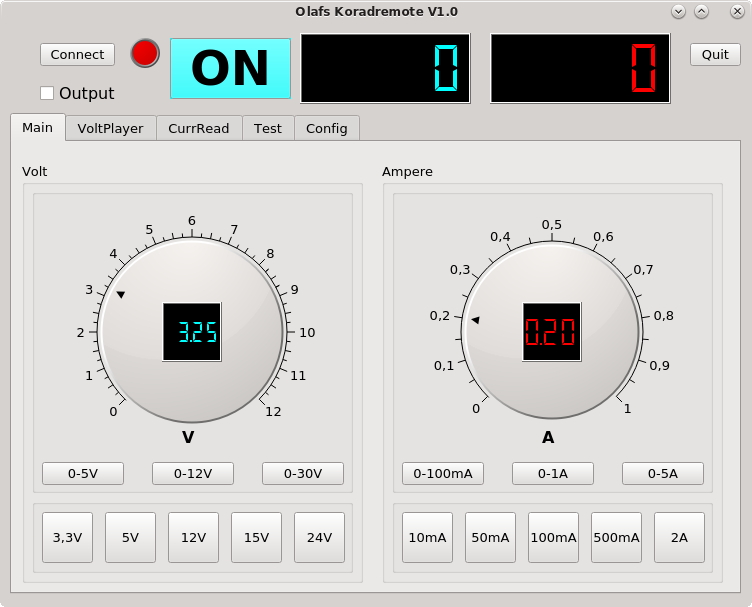
Task: Click the 0.20 current readout on dial
Action: [x=552, y=332]
